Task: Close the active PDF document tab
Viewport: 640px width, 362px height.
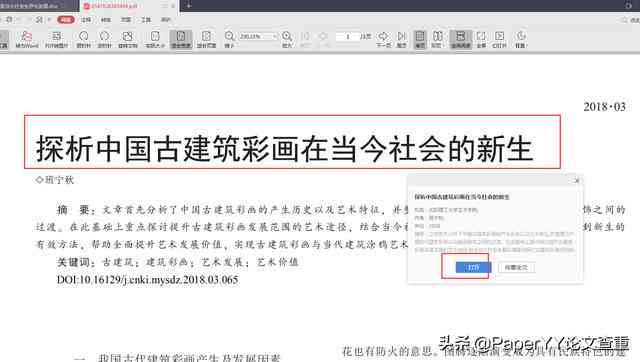Action: (x=173, y=6)
